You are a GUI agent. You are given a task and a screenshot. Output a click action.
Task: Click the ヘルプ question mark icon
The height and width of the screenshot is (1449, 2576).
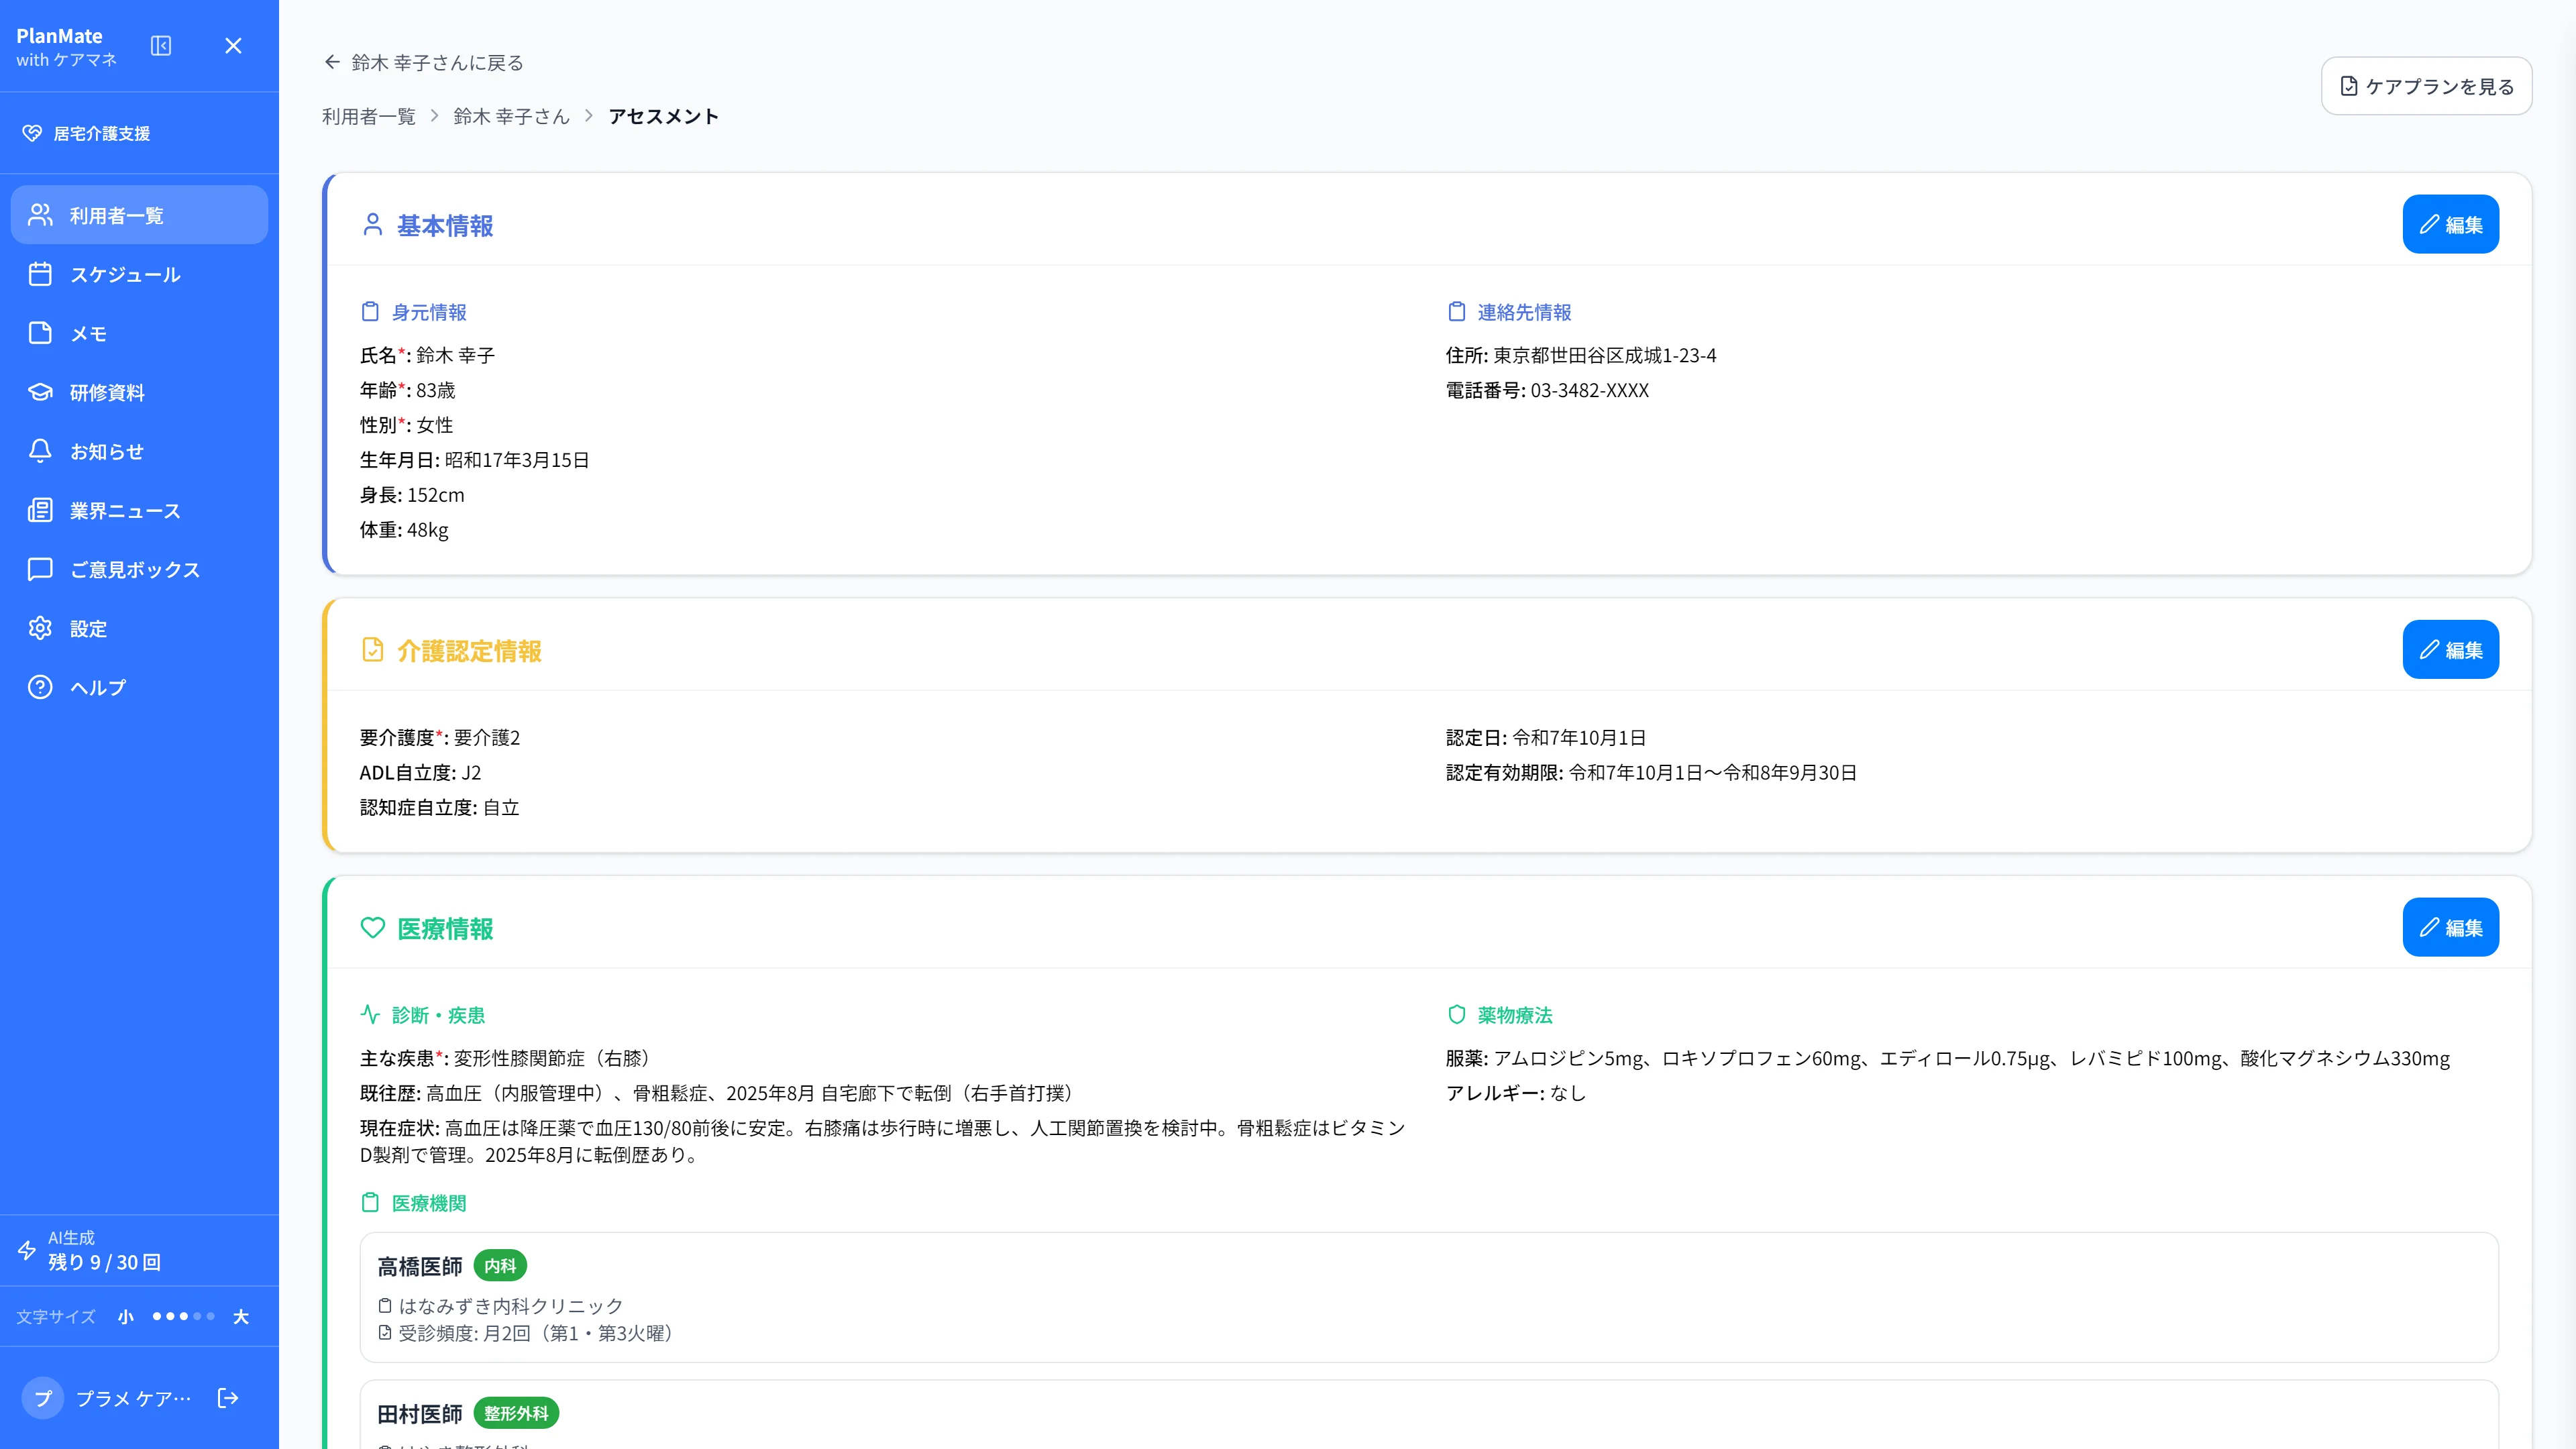click(x=40, y=687)
